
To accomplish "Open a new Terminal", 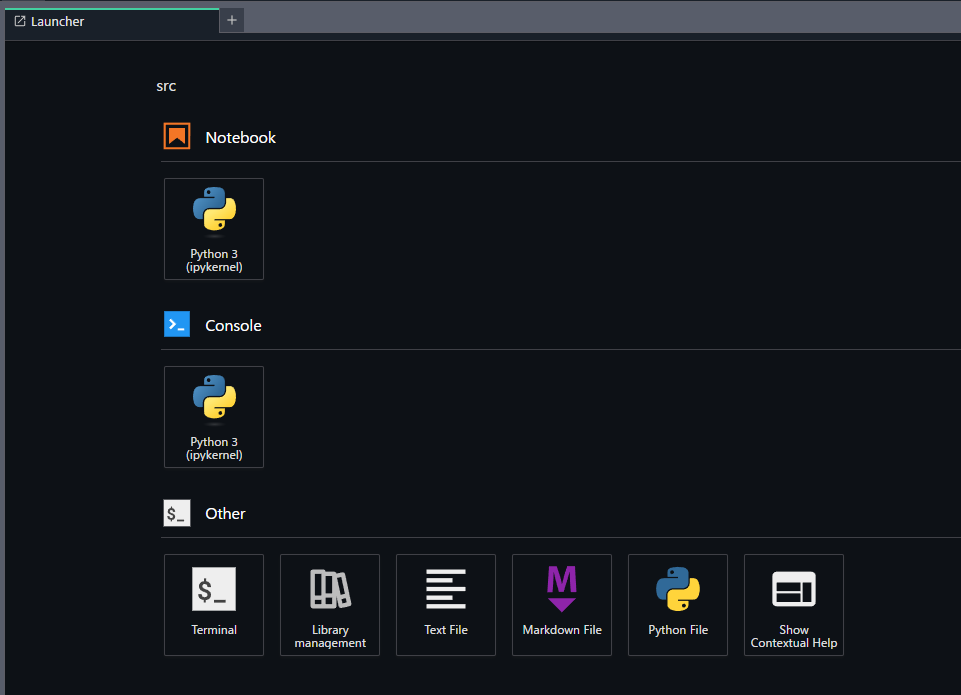I will click(x=214, y=605).
